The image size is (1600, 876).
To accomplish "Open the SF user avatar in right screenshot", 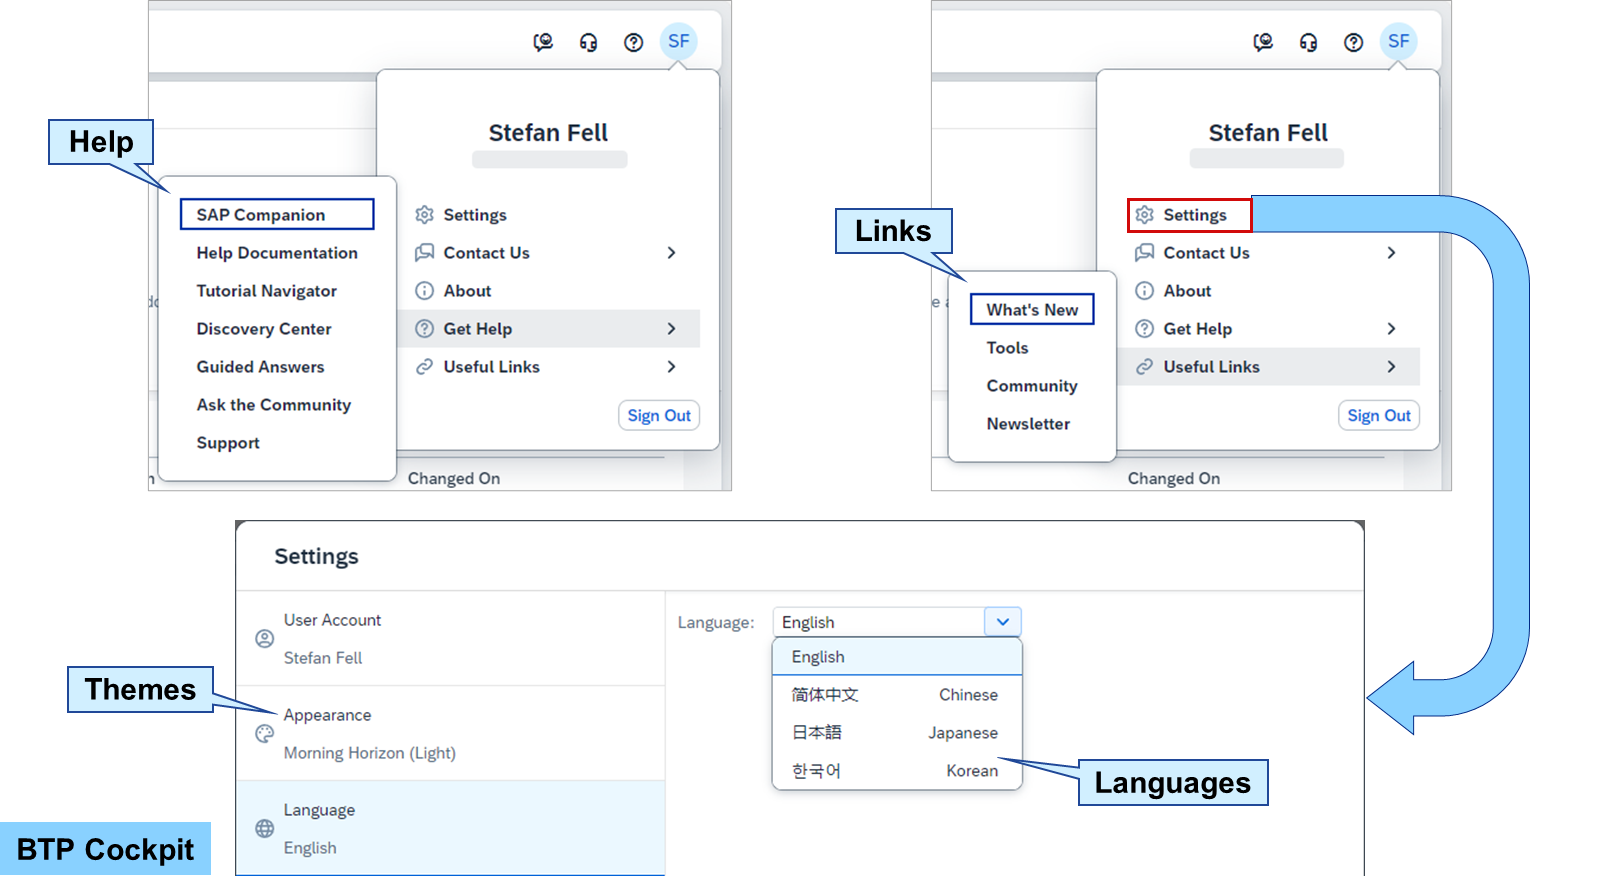I will coord(1399,41).
